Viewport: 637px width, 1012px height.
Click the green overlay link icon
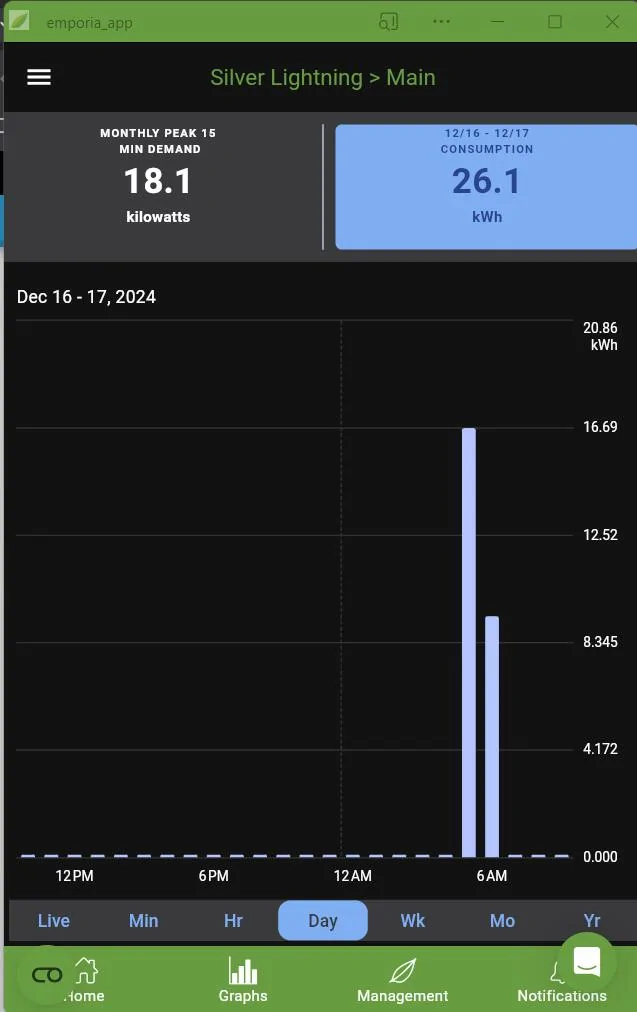[x=47, y=975]
